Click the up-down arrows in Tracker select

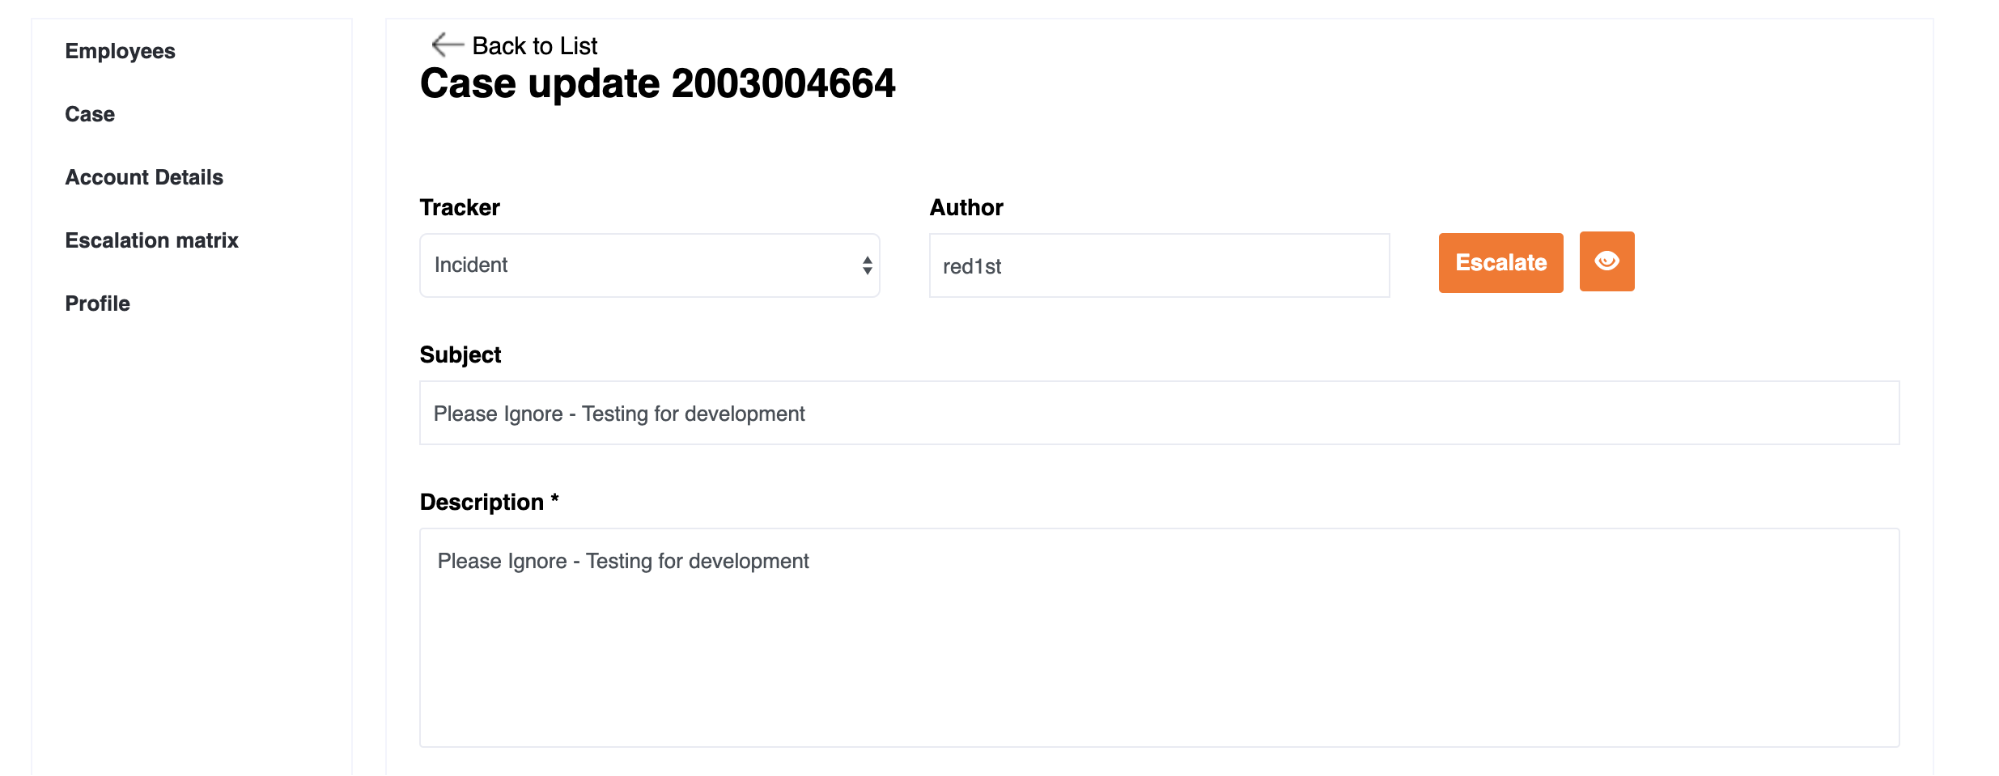coord(867,265)
